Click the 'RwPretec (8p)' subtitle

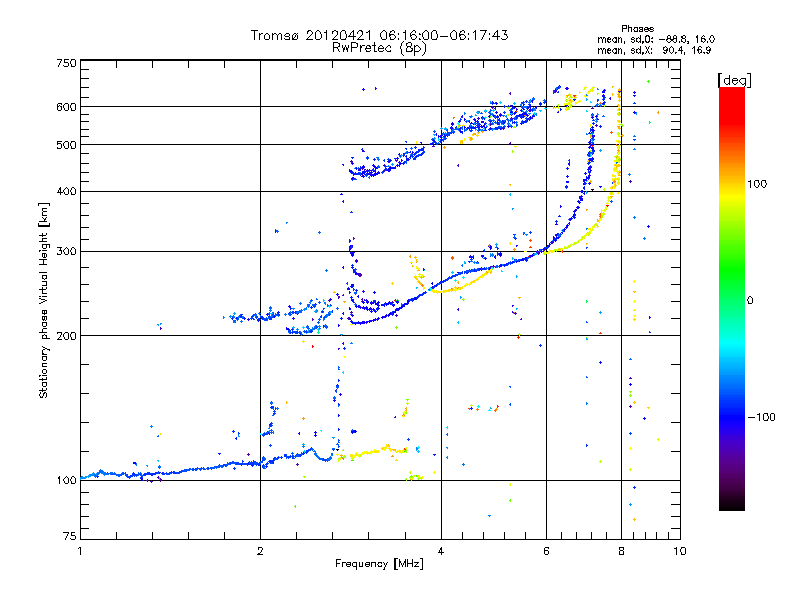point(379,48)
